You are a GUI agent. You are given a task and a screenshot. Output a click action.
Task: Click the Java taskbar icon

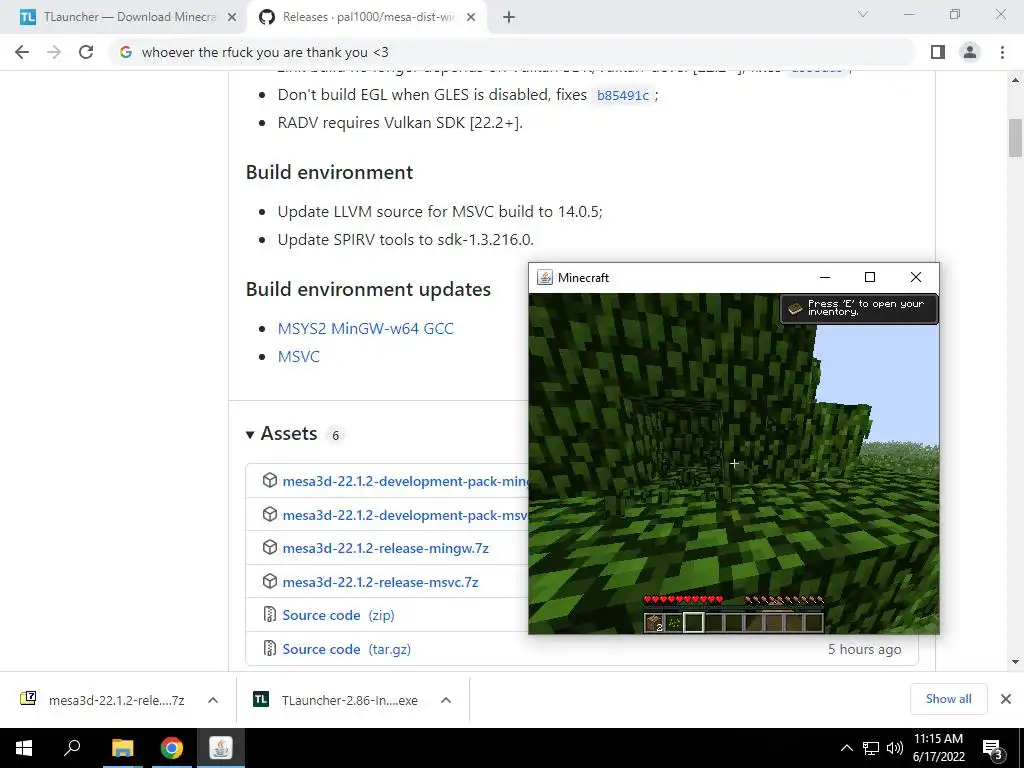pos(221,748)
